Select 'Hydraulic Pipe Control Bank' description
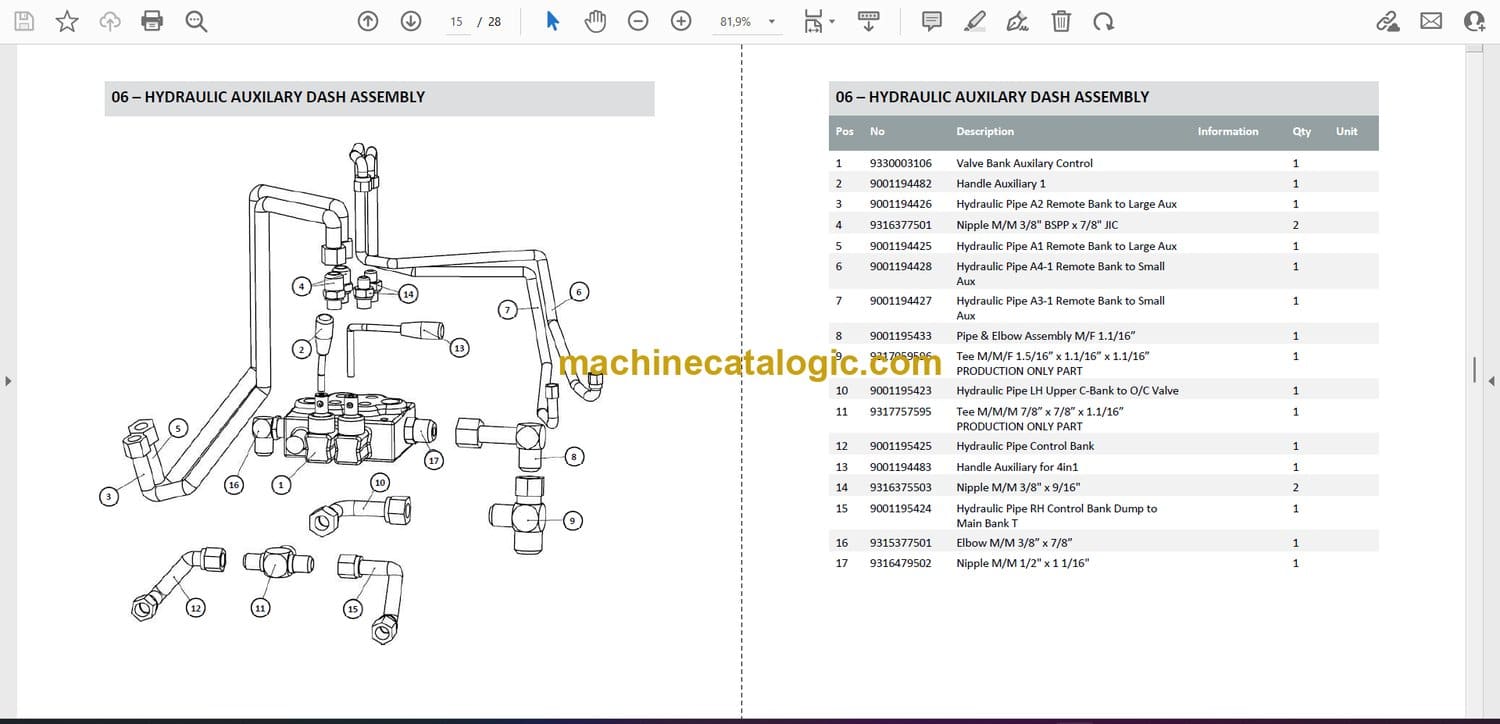The height and width of the screenshot is (724, 1500). [1025, 446]
